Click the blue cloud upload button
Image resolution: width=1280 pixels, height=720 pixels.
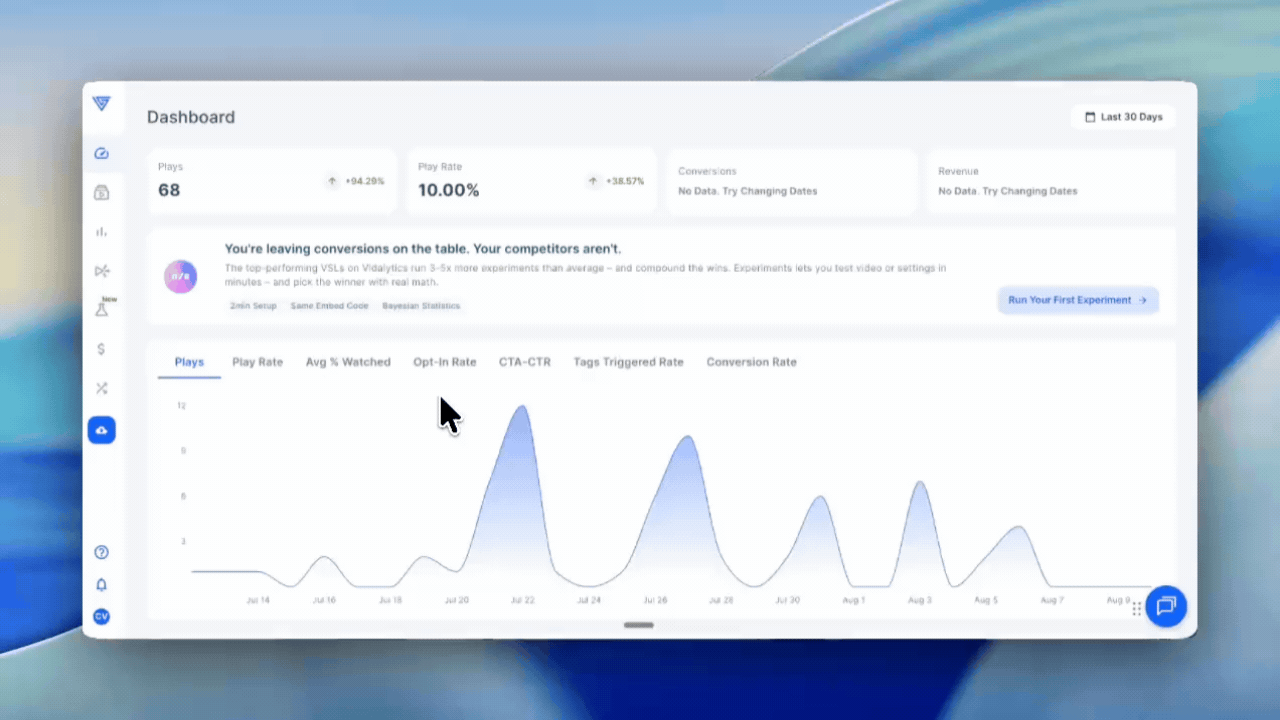pos(101,430)
